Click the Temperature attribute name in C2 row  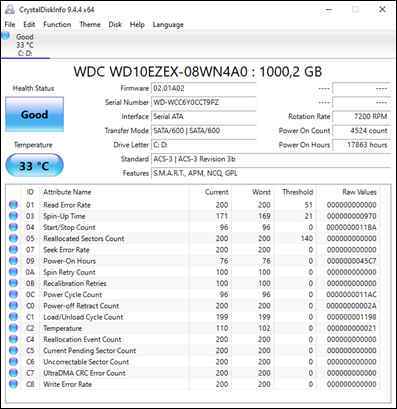(62, 328)
